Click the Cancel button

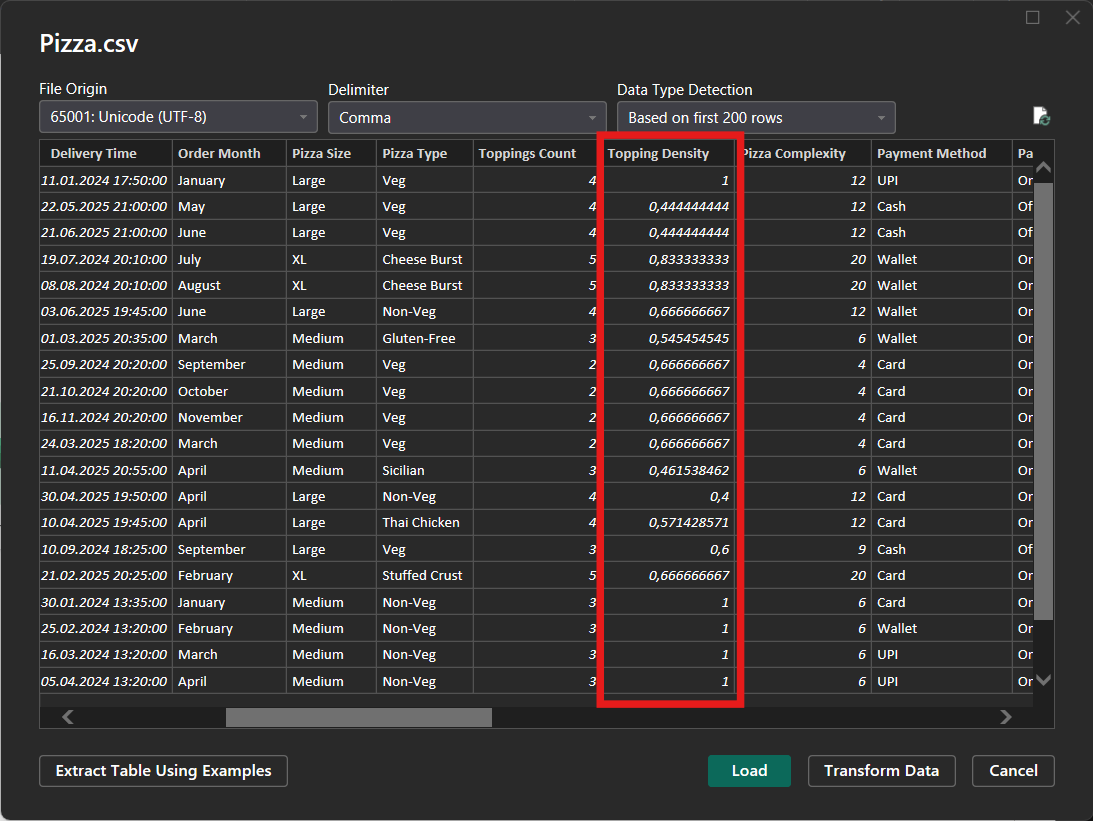point(1013,771)
